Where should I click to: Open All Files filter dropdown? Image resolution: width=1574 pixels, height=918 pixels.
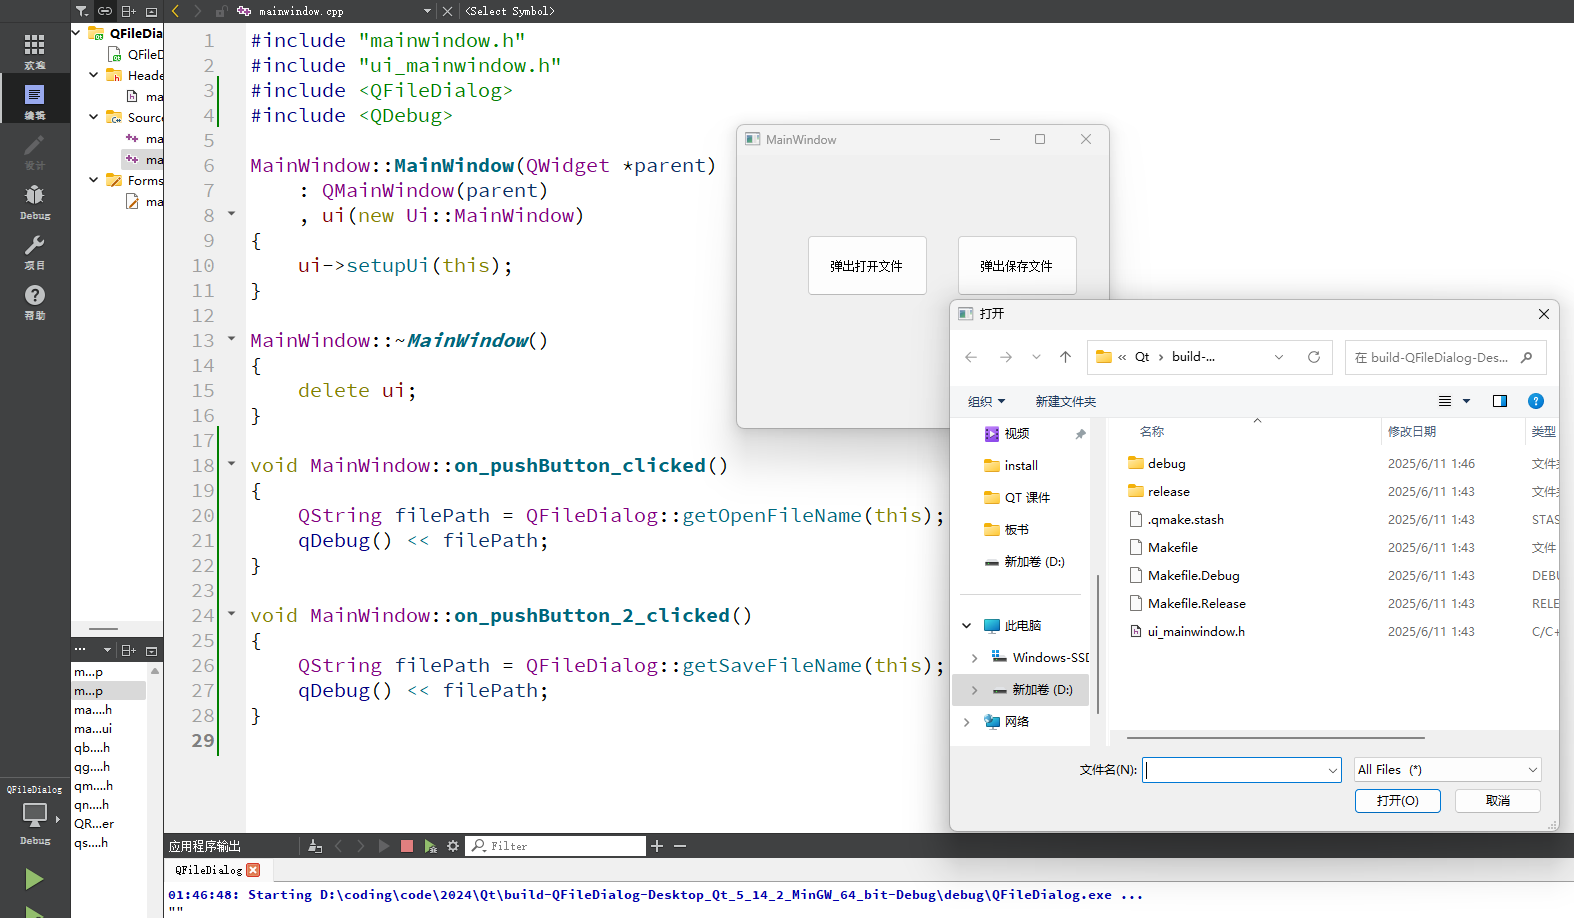point(1448,769)
